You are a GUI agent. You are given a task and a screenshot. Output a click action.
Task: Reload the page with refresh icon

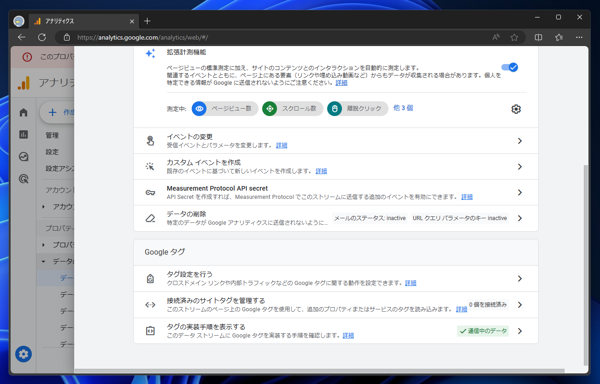pos(42,37)
